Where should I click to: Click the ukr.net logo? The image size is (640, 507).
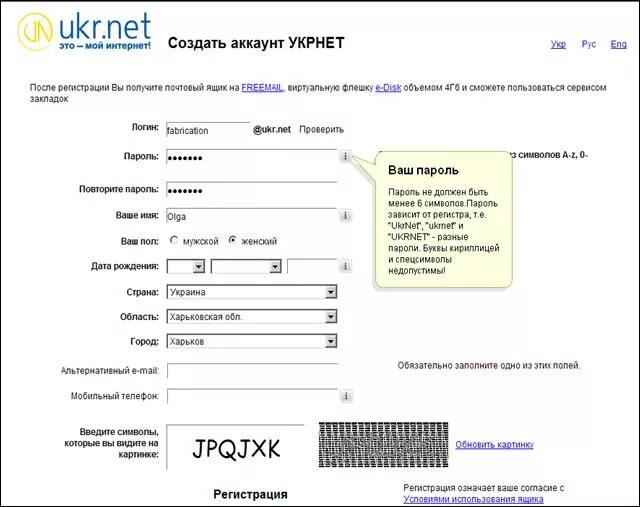pyautogui.click(x=84, y=31)
